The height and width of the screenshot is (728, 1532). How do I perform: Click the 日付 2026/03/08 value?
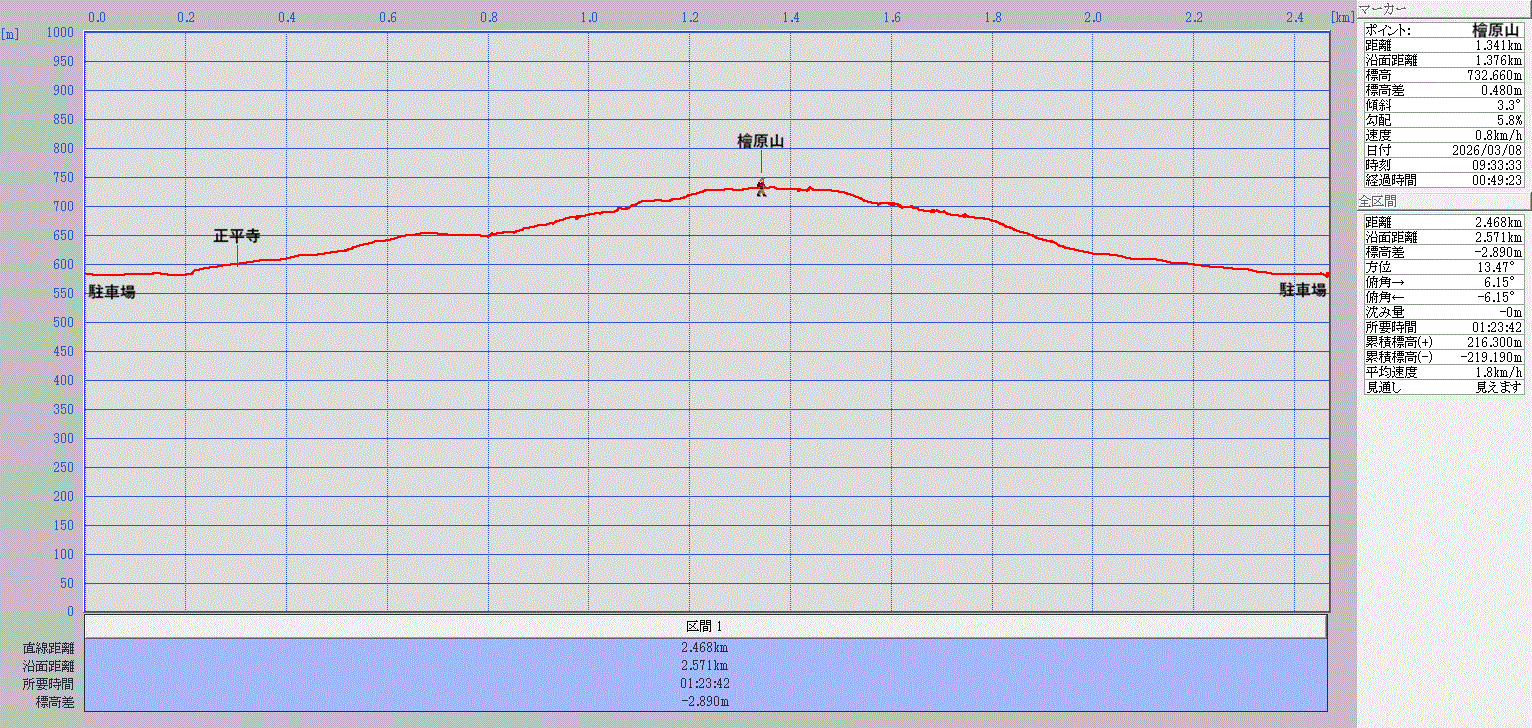coord(1491,150)
